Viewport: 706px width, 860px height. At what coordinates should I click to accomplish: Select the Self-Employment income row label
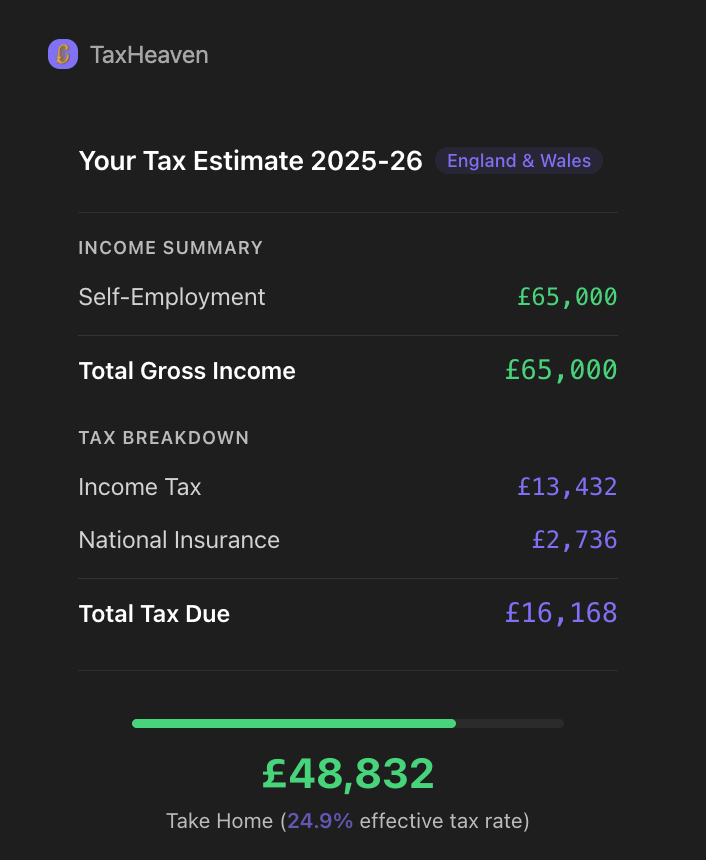coord(172,297)
